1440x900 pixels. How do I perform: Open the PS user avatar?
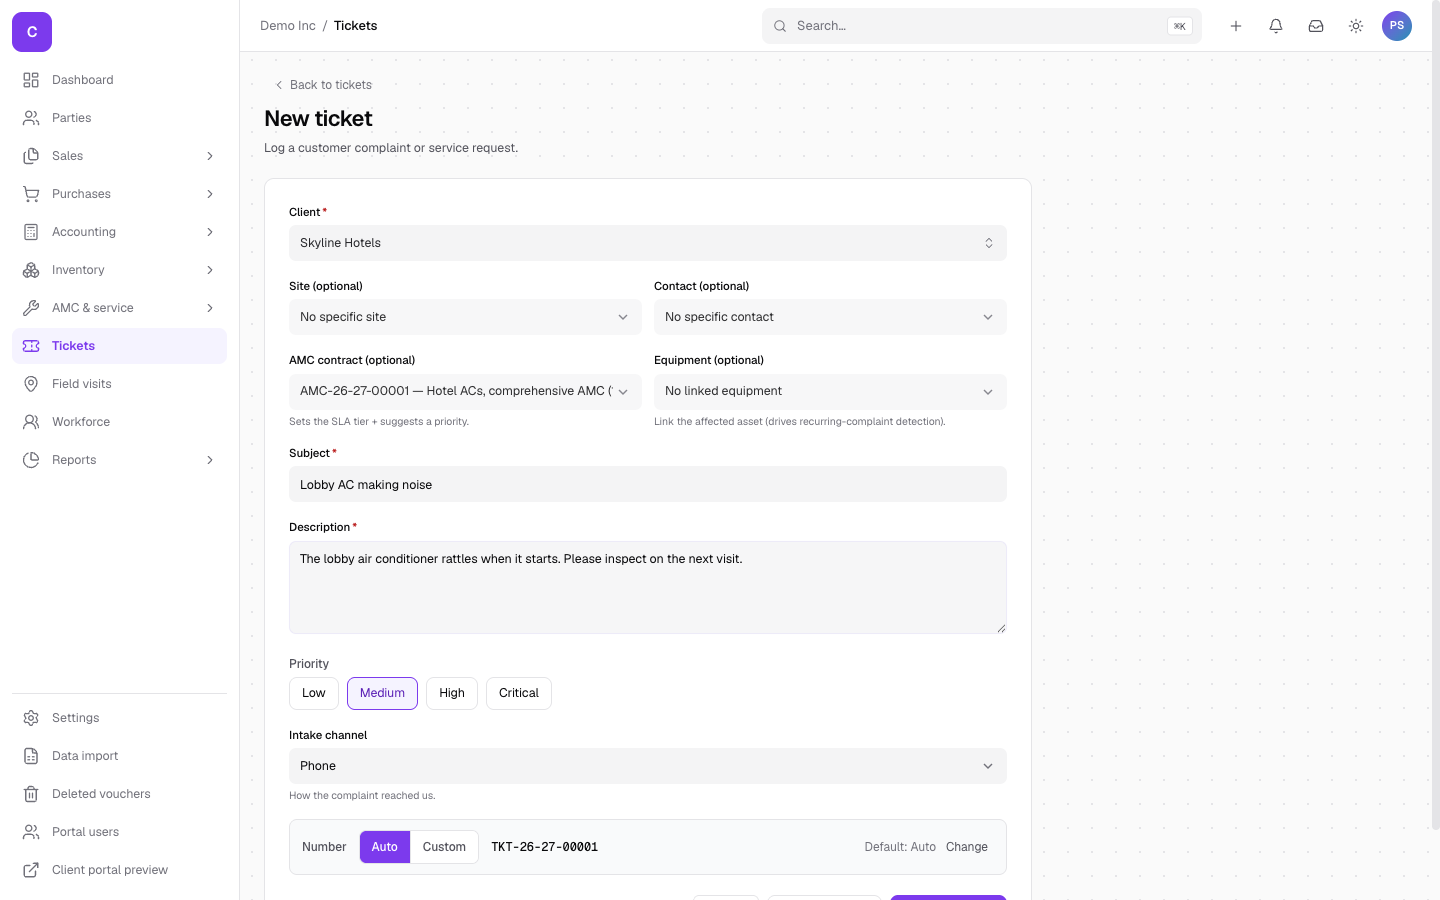pos(1397,26)
